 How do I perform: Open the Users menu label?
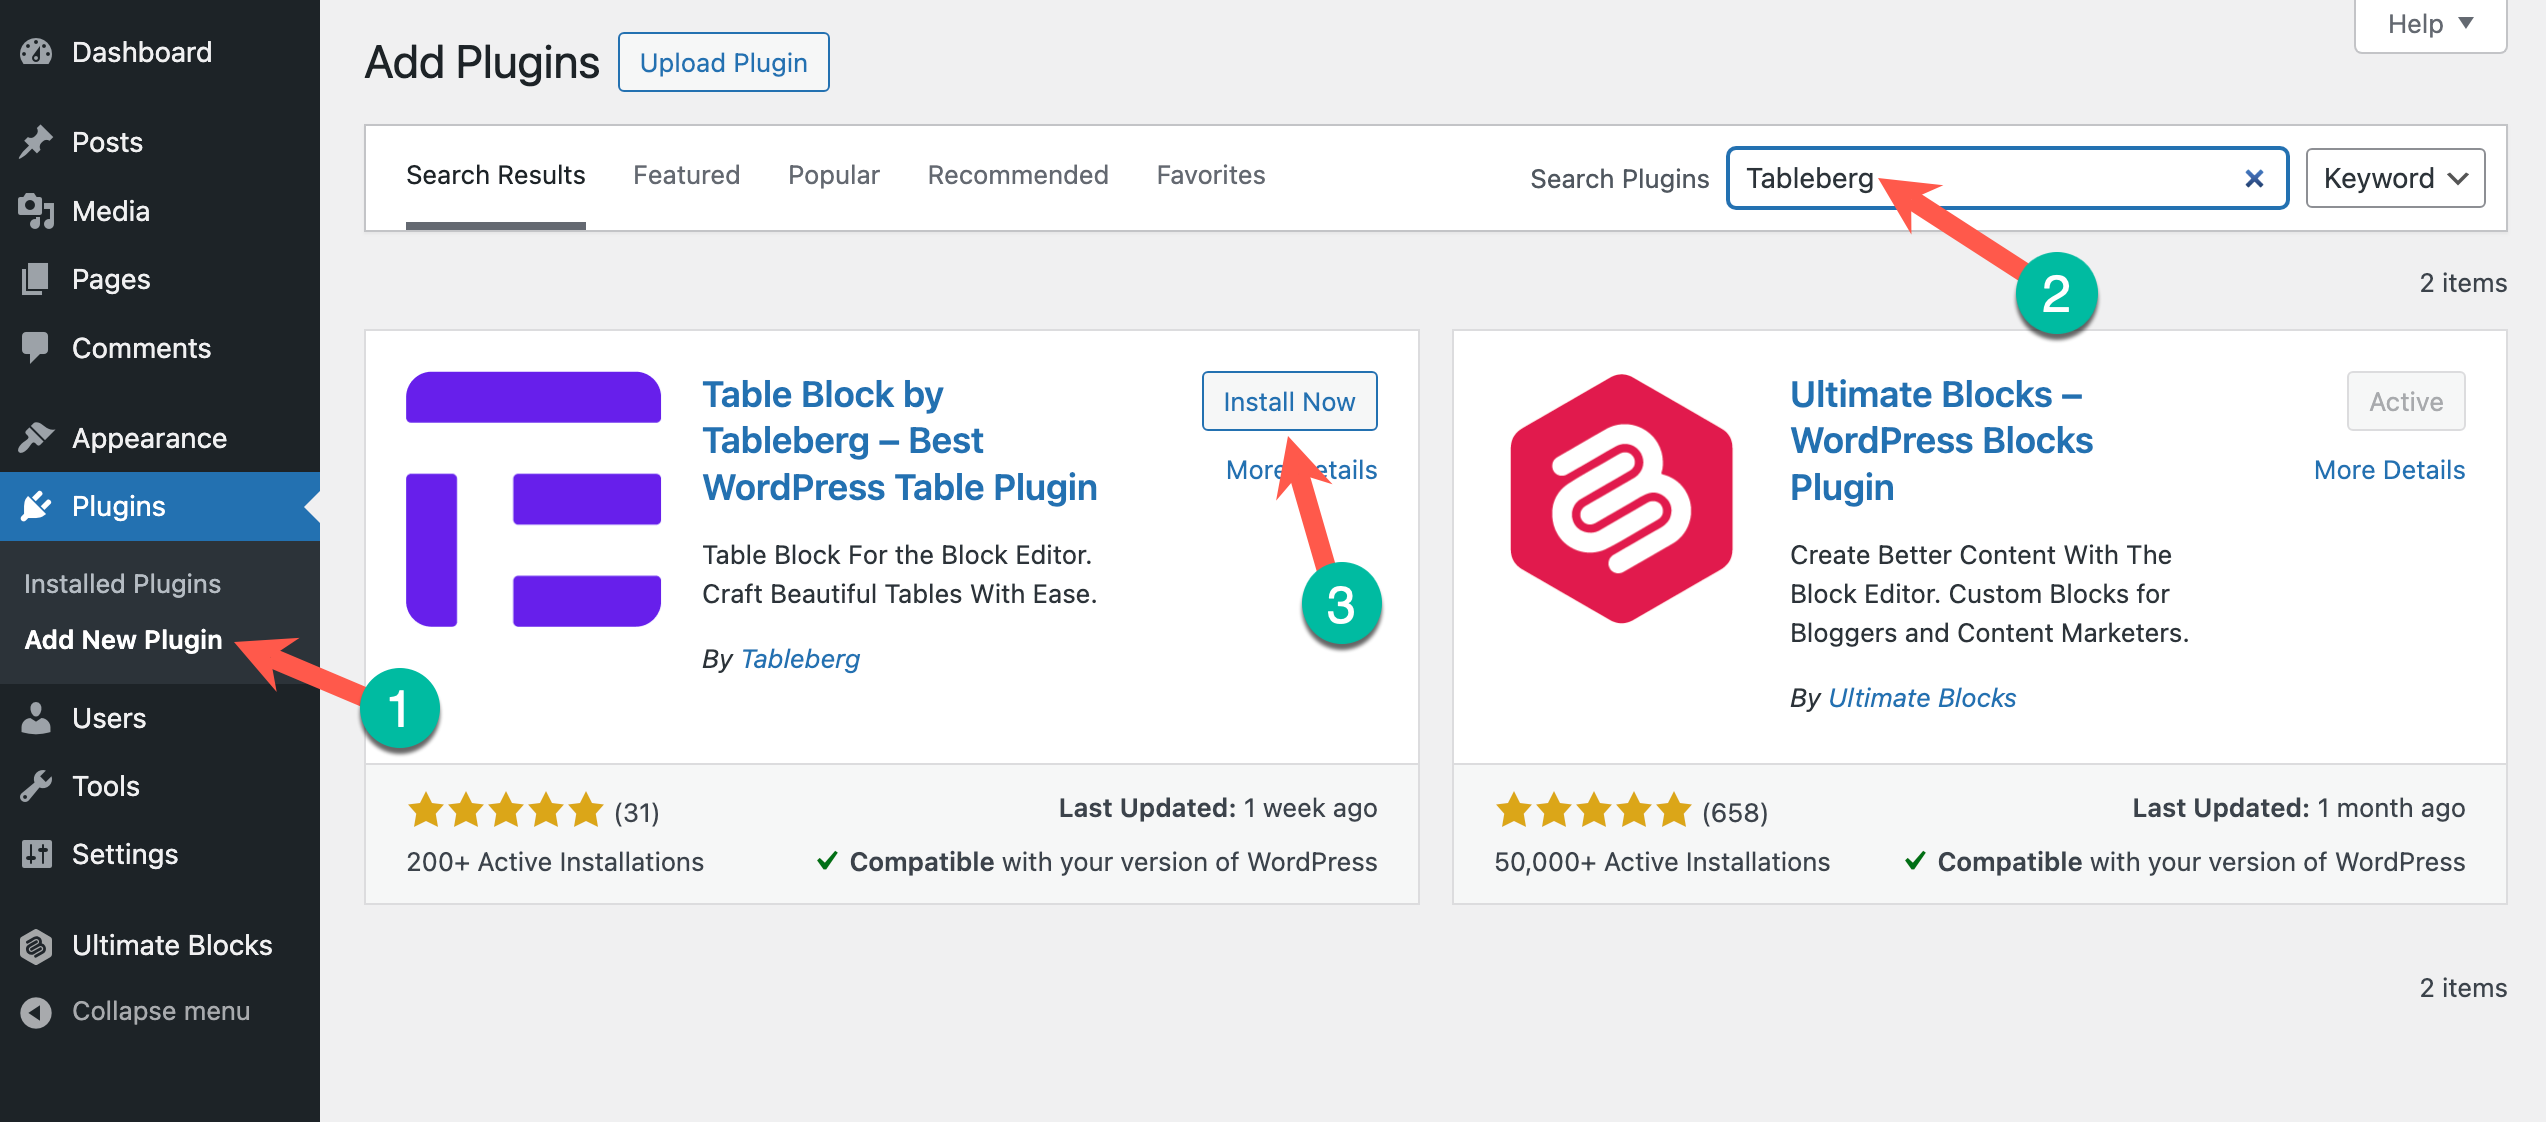click(x=109, y=718)
